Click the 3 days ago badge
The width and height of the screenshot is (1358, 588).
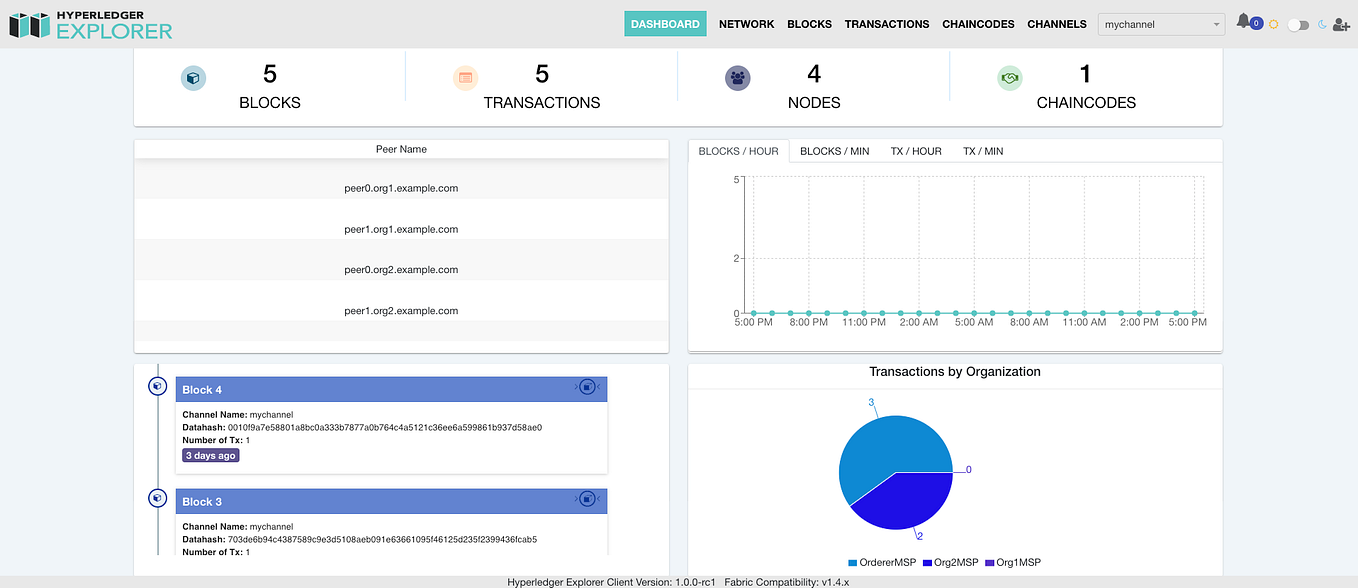(x=210, y=455)
